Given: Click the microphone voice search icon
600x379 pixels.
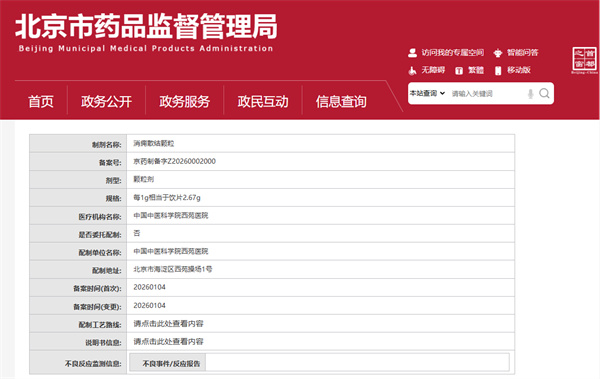Looking at the screenshot, I should pos(530,94).
